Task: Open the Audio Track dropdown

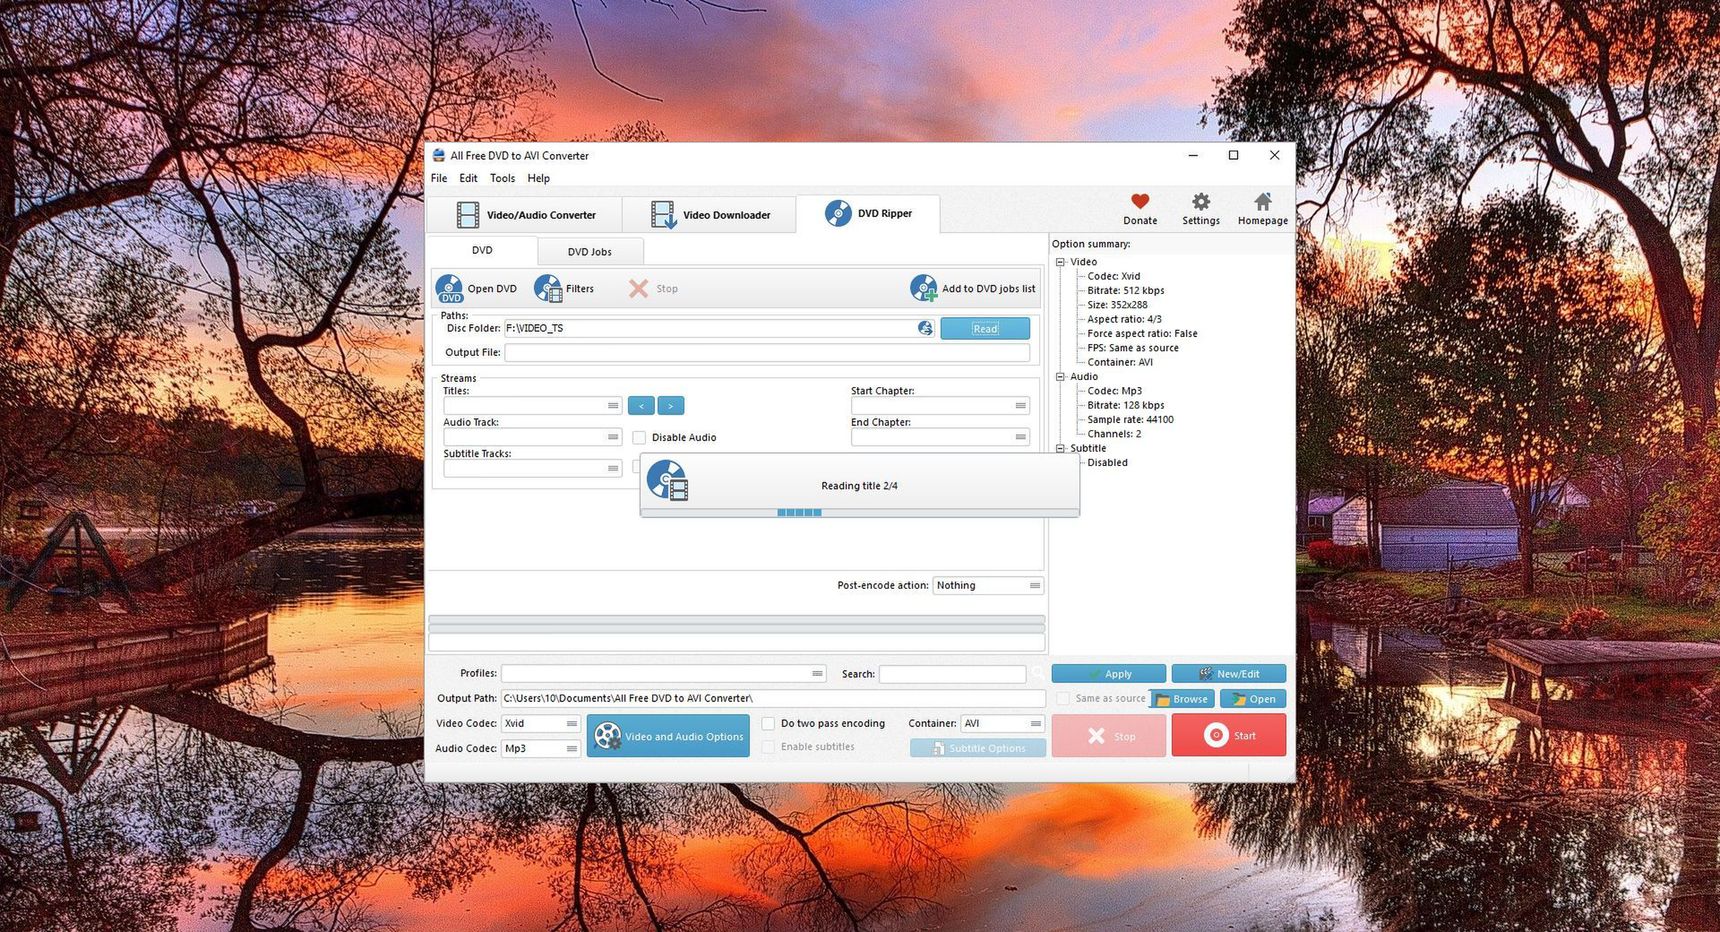Action: (x=532, y=437)
